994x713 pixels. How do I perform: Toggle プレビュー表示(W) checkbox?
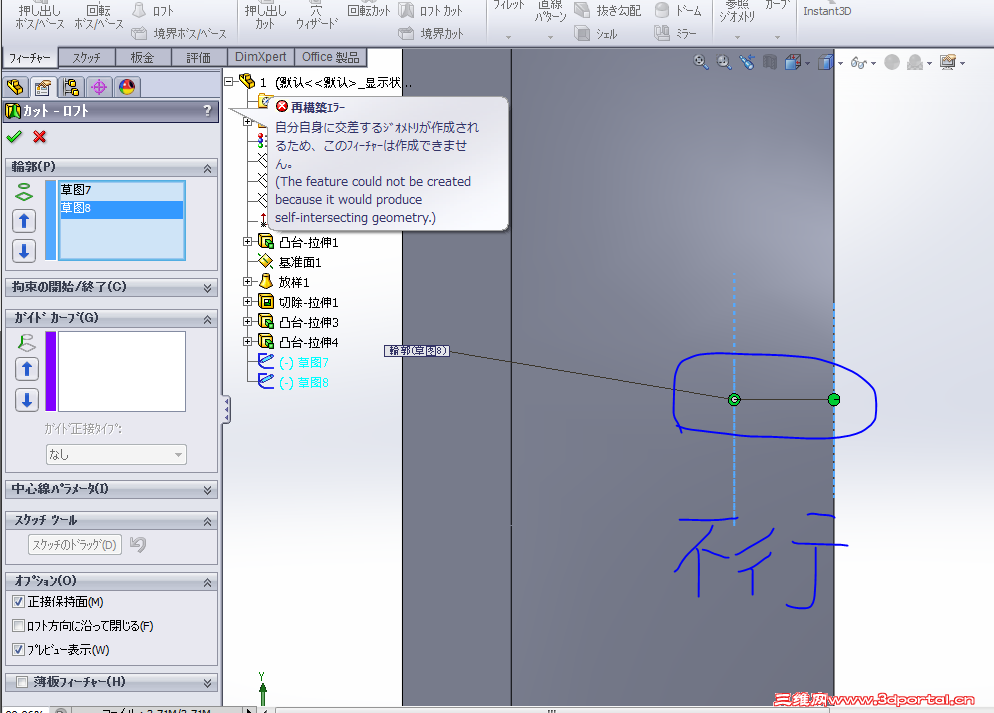18,650
